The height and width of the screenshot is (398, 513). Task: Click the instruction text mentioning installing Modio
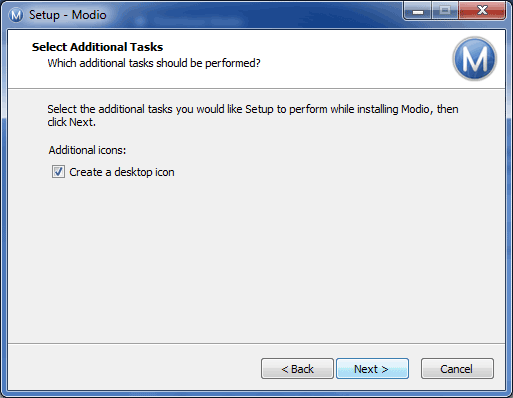[x=253, y=116]
